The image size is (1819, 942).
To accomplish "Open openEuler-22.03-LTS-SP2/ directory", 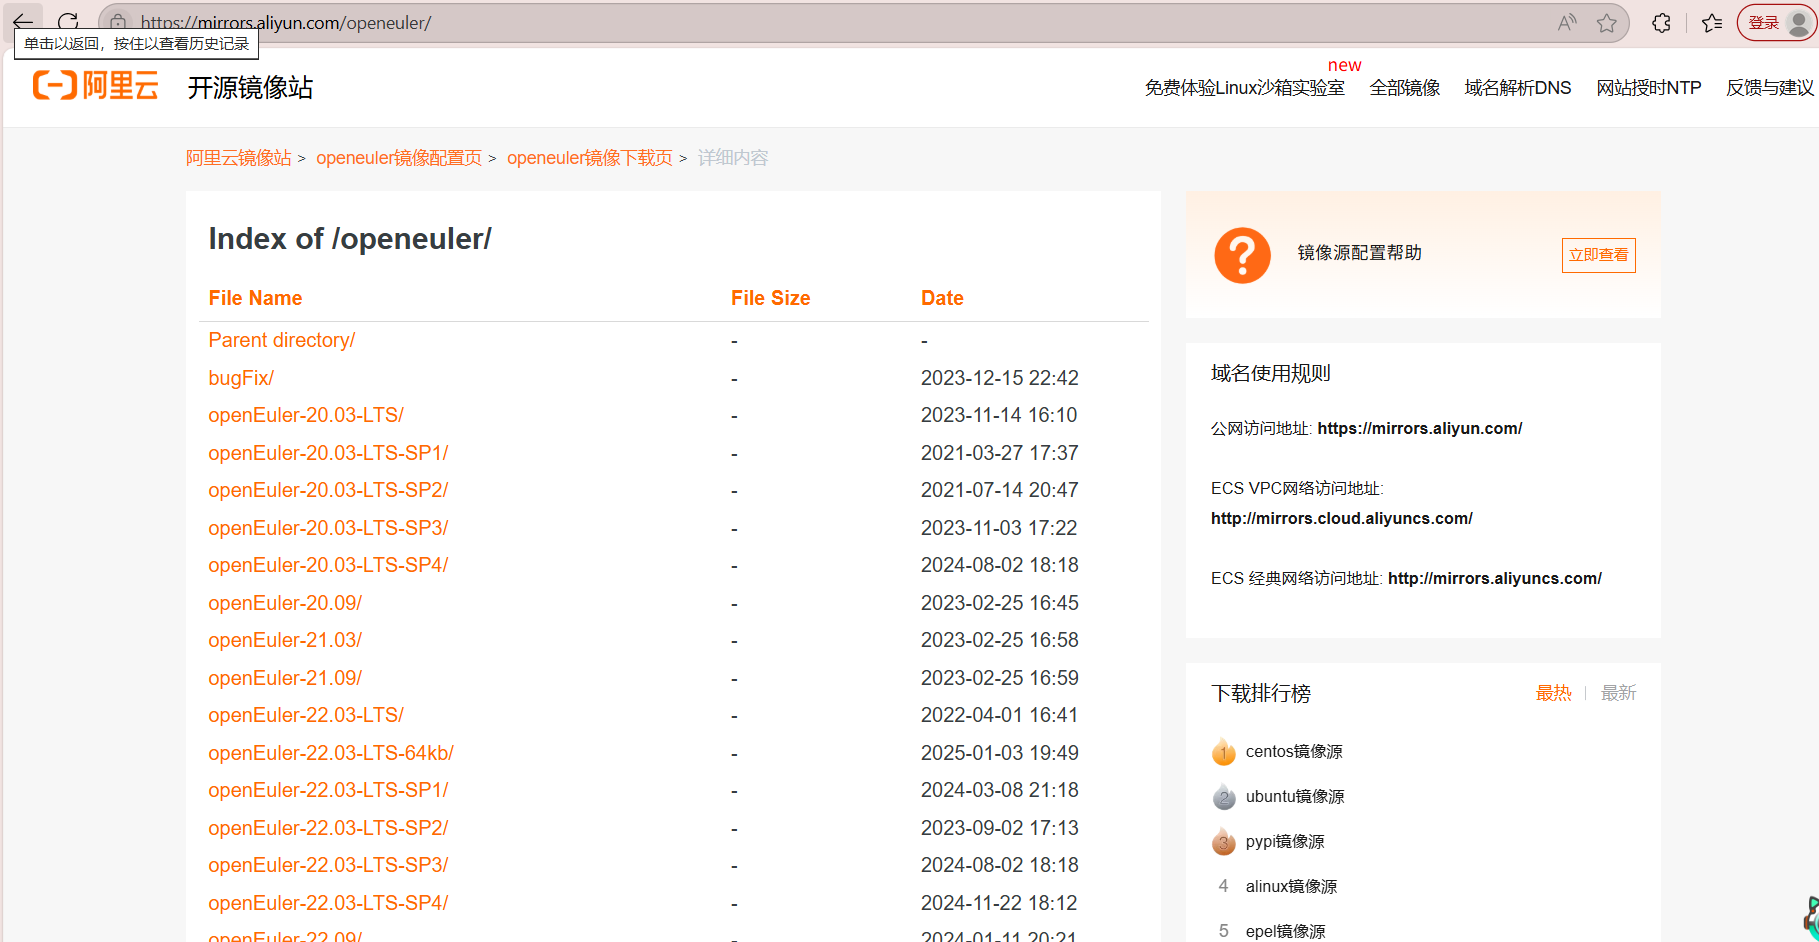I will tap(328, 828).
